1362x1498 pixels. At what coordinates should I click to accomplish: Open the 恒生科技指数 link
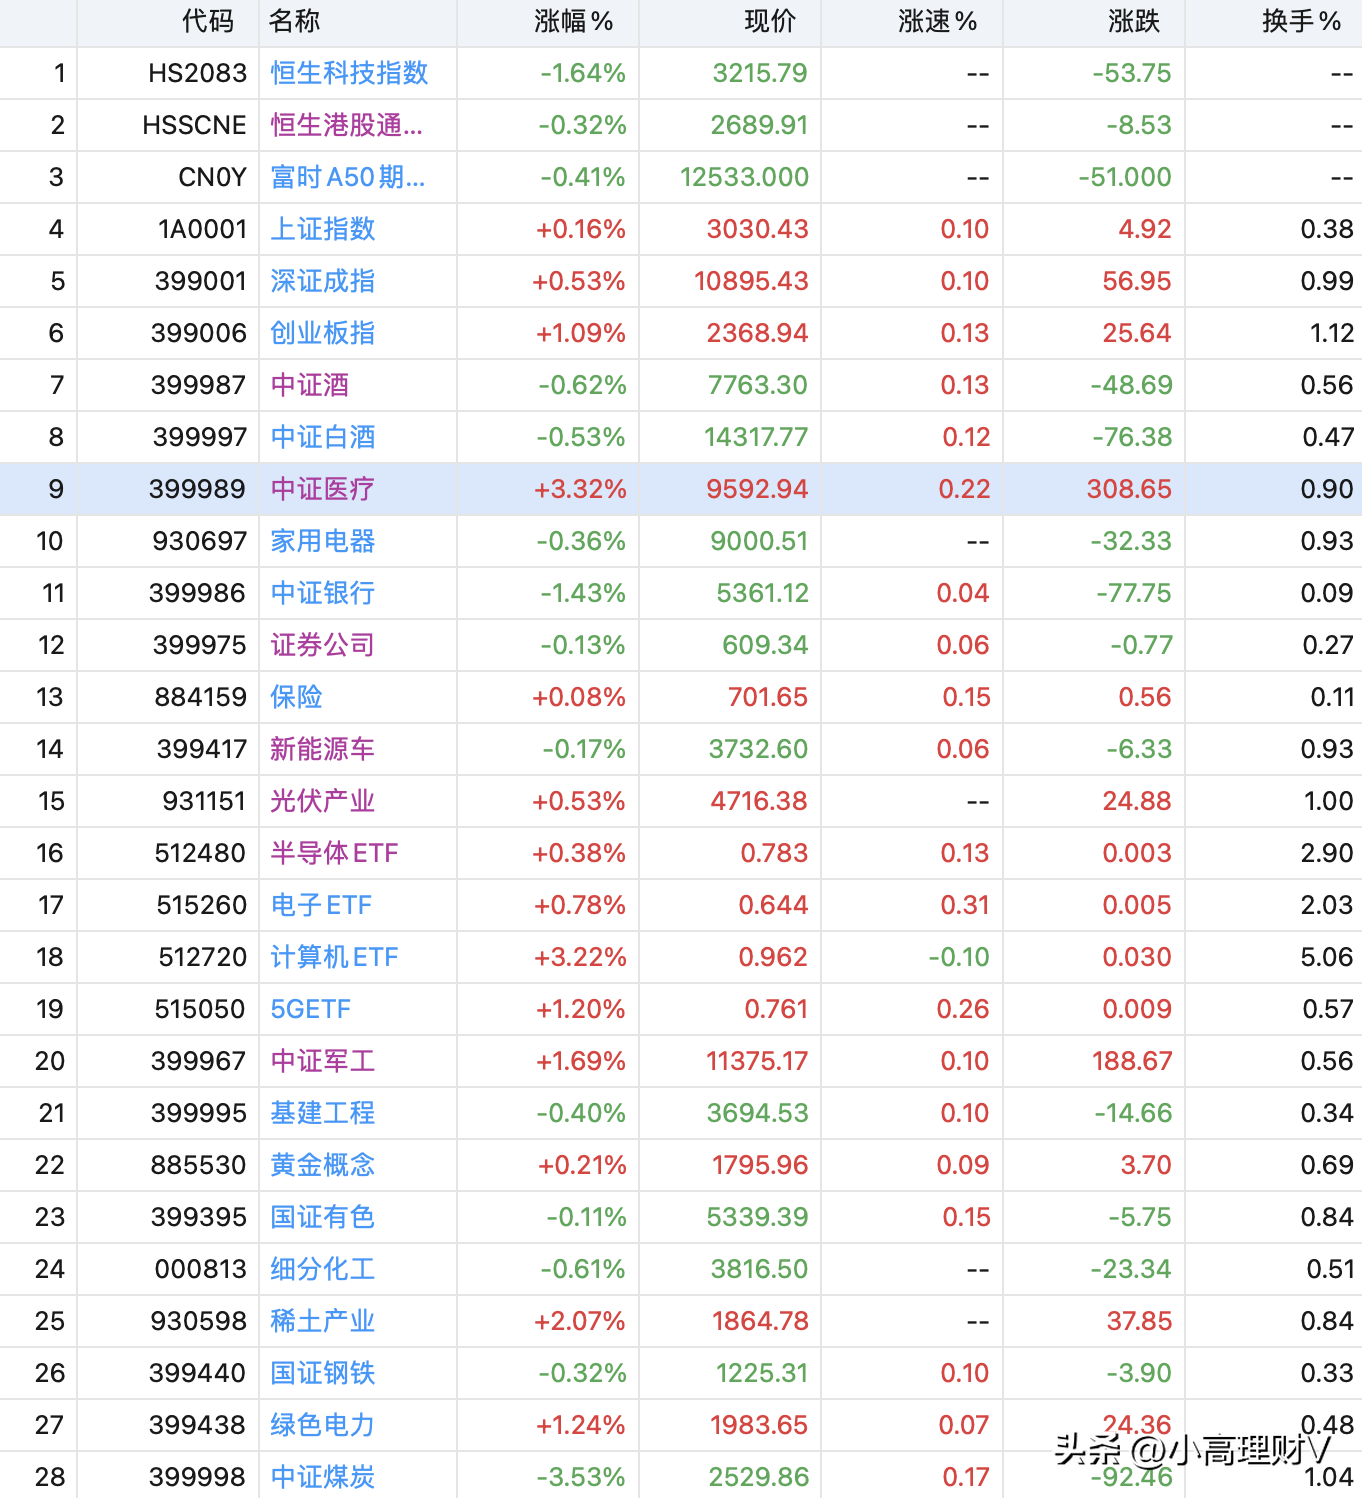pos(349,73)
